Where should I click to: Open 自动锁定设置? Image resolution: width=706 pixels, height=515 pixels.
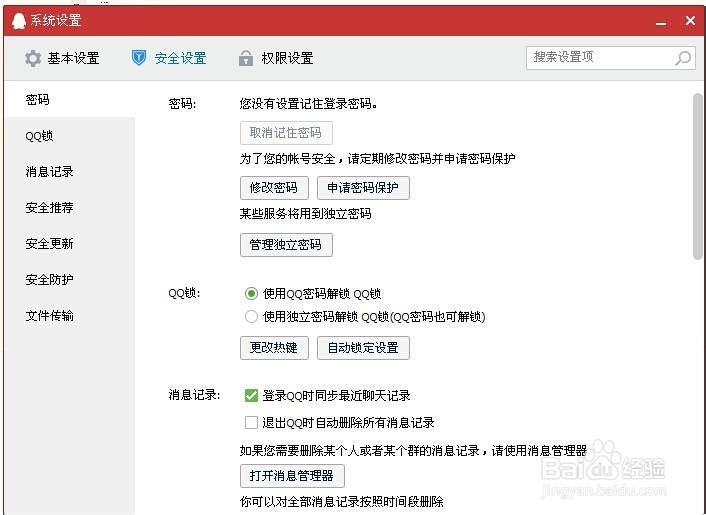363,348
